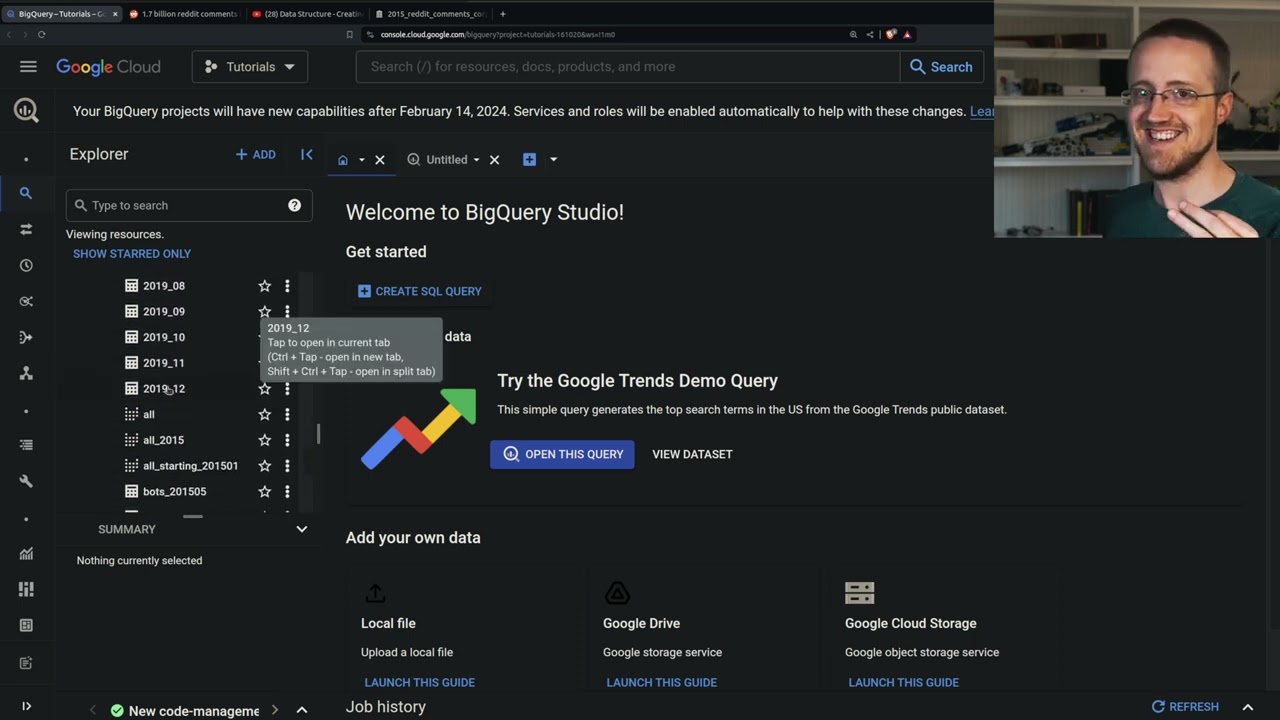1280x720 pixels.
Task: Switch to the home welcome tab
Action: 343,160
